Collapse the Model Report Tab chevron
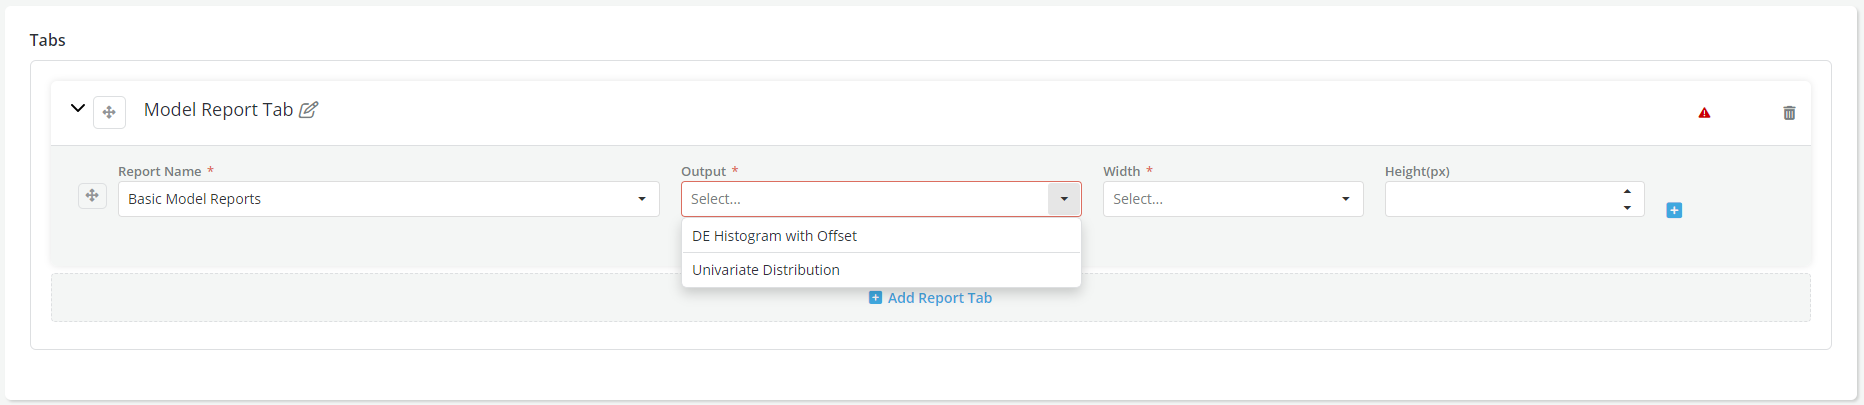Screen dimensions: 1864x405 tap(77, 108)
